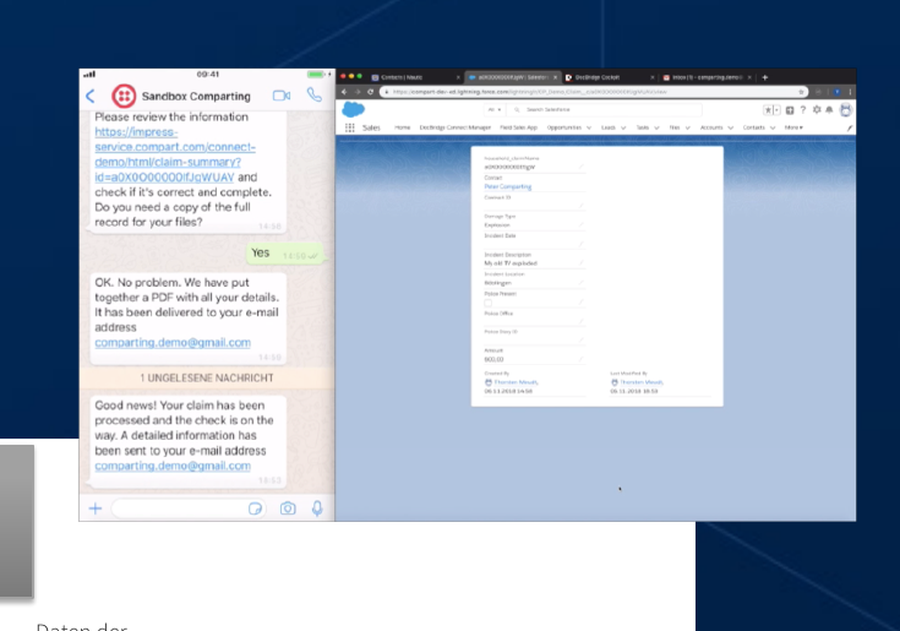This screenshot has height=631, width=900.
Task: Open the Favorites list dropdown arrow
Action: pos(777,110)
